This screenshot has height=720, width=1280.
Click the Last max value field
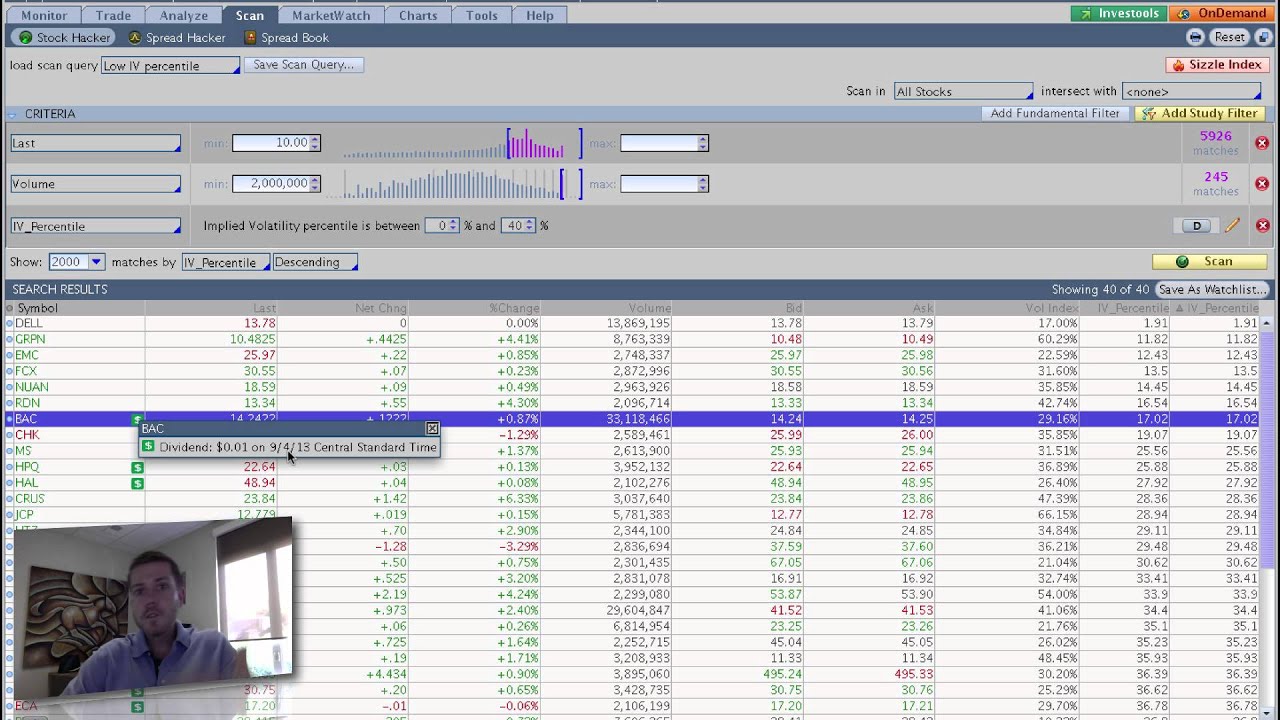658,143
